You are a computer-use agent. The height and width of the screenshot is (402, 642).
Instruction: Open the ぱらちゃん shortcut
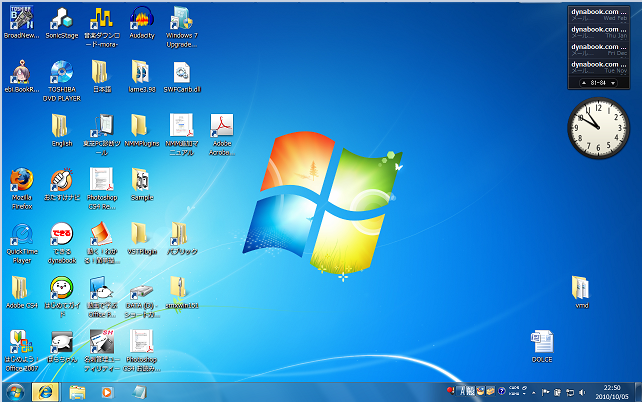(x=62, y=346)
